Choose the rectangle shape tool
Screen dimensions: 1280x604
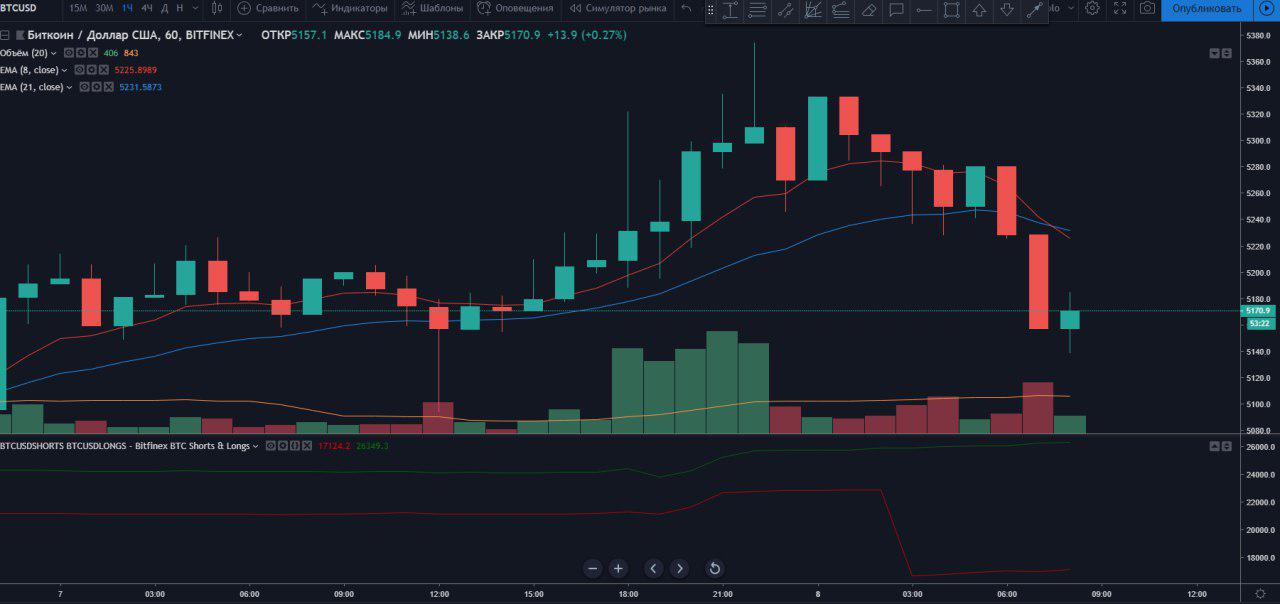(951, 10)
